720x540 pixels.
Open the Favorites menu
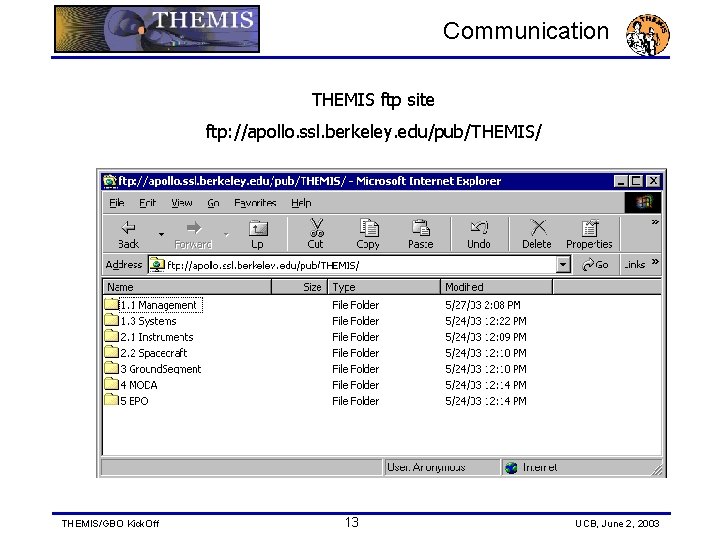pos(255,202)
